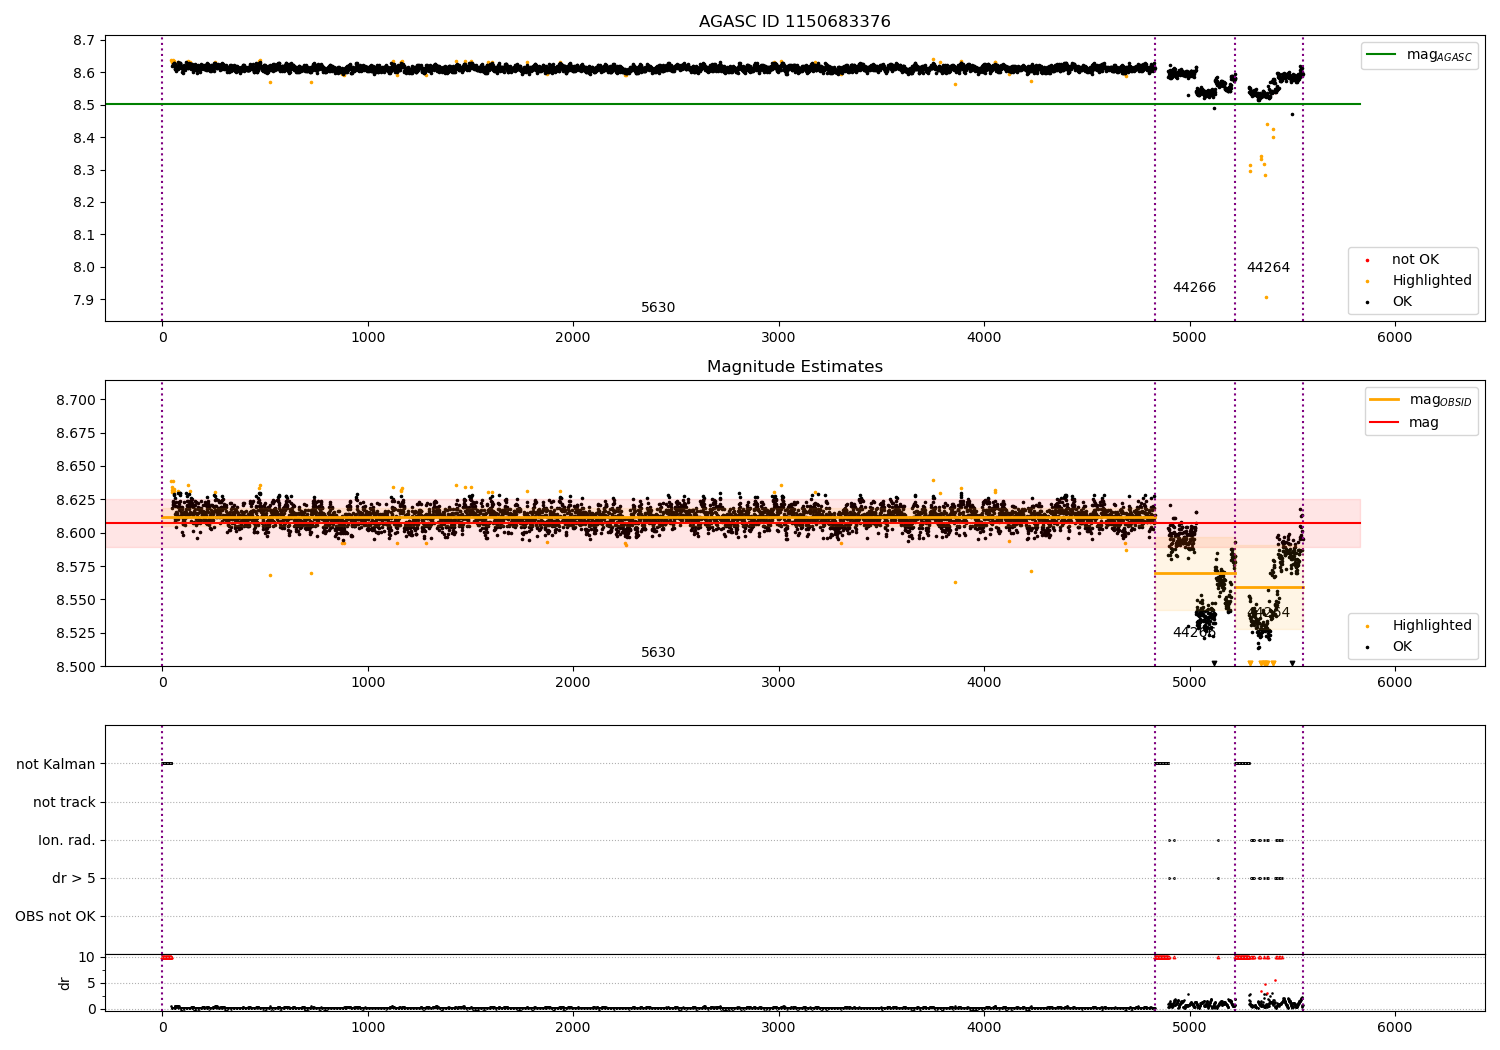
Task: Click the "not Kalman" row label
Action: [56, 764]
